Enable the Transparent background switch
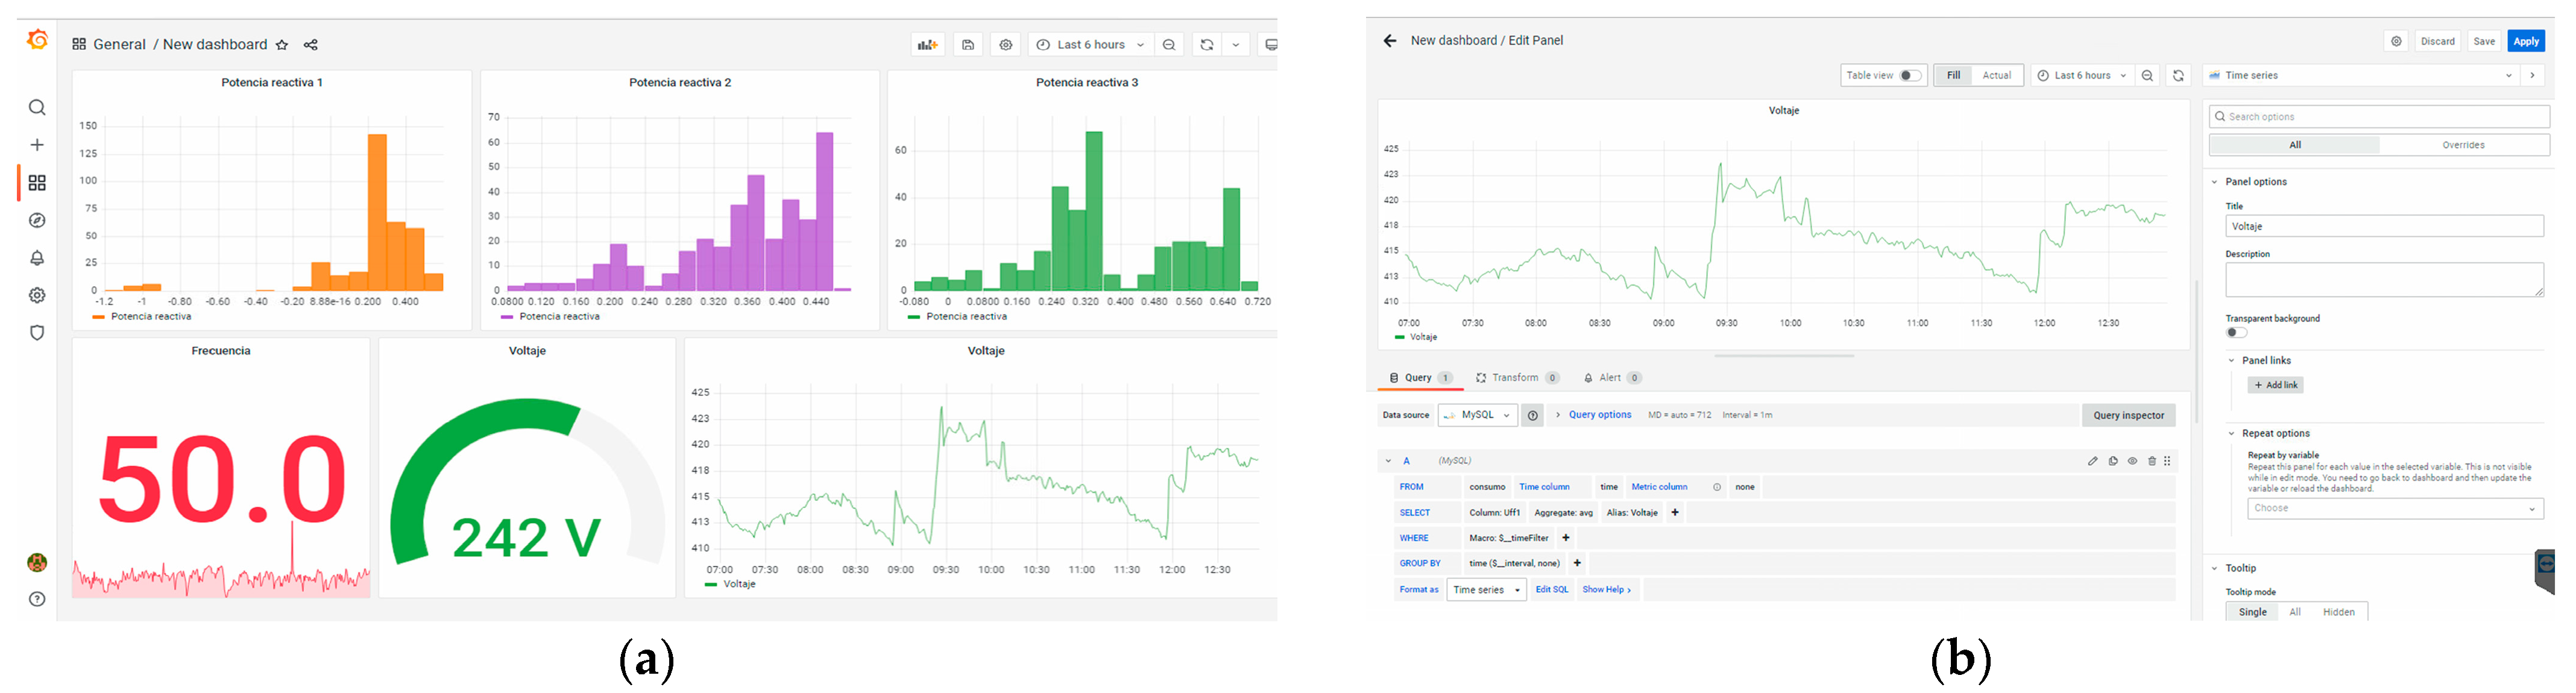 click(2236, 333)
